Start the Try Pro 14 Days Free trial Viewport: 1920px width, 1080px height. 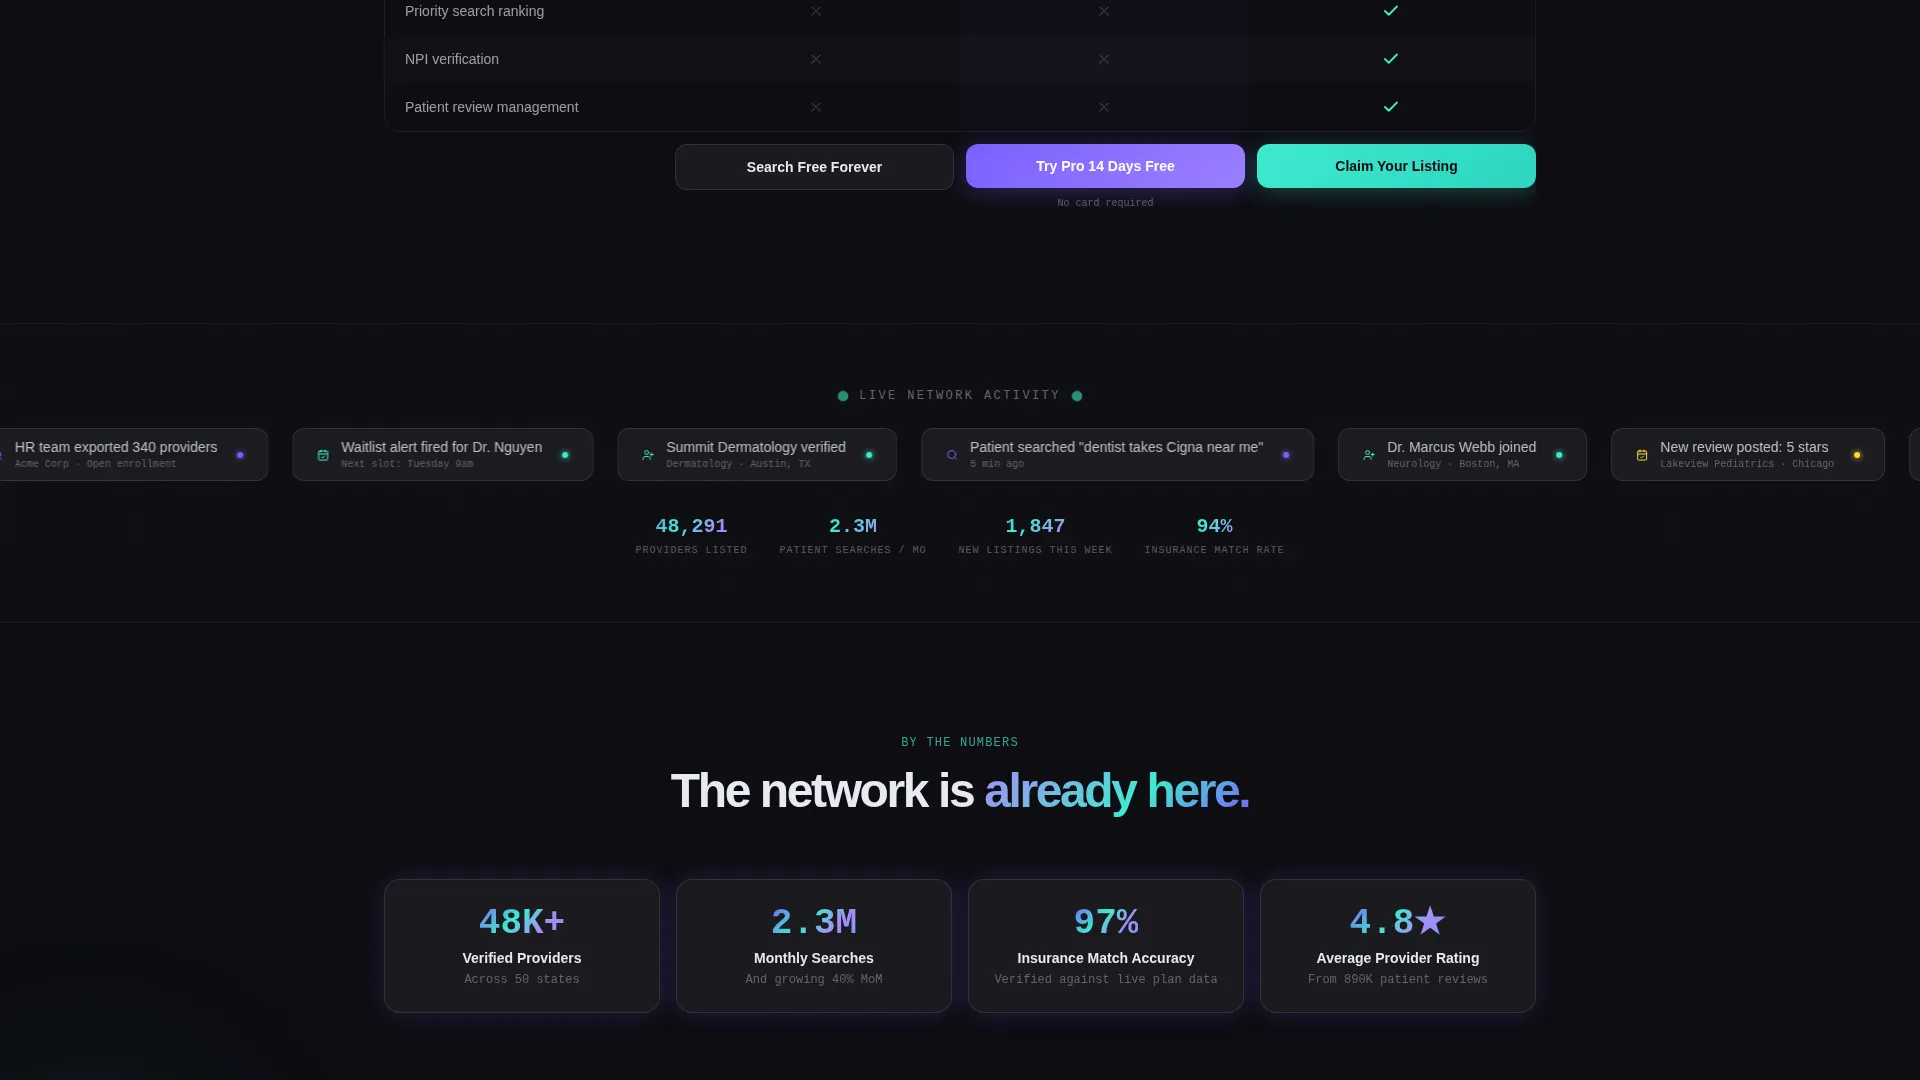[1105, 166]
